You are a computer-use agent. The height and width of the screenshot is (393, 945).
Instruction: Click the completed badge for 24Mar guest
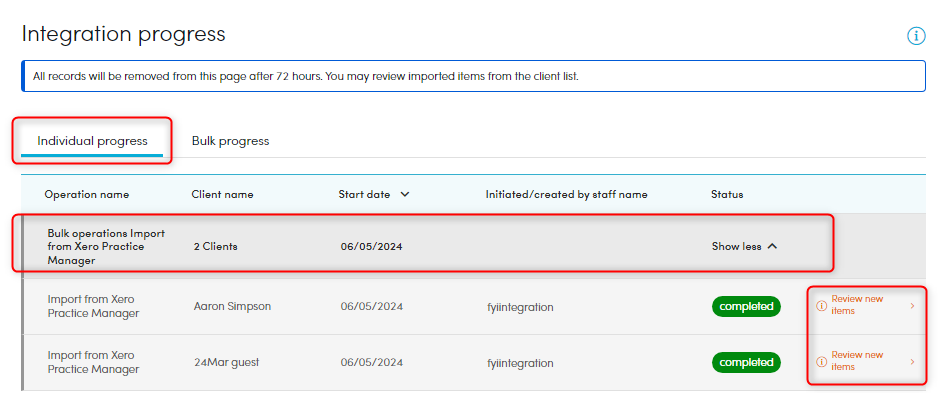point(746,362)
